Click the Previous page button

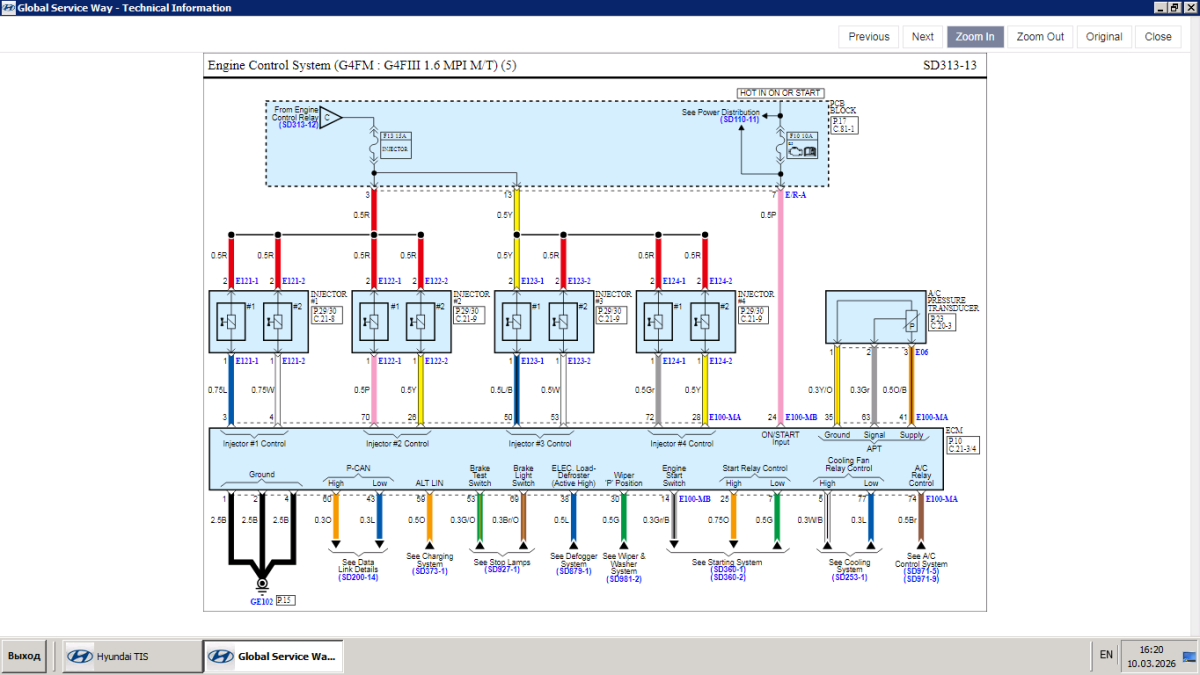click(868, 37)
